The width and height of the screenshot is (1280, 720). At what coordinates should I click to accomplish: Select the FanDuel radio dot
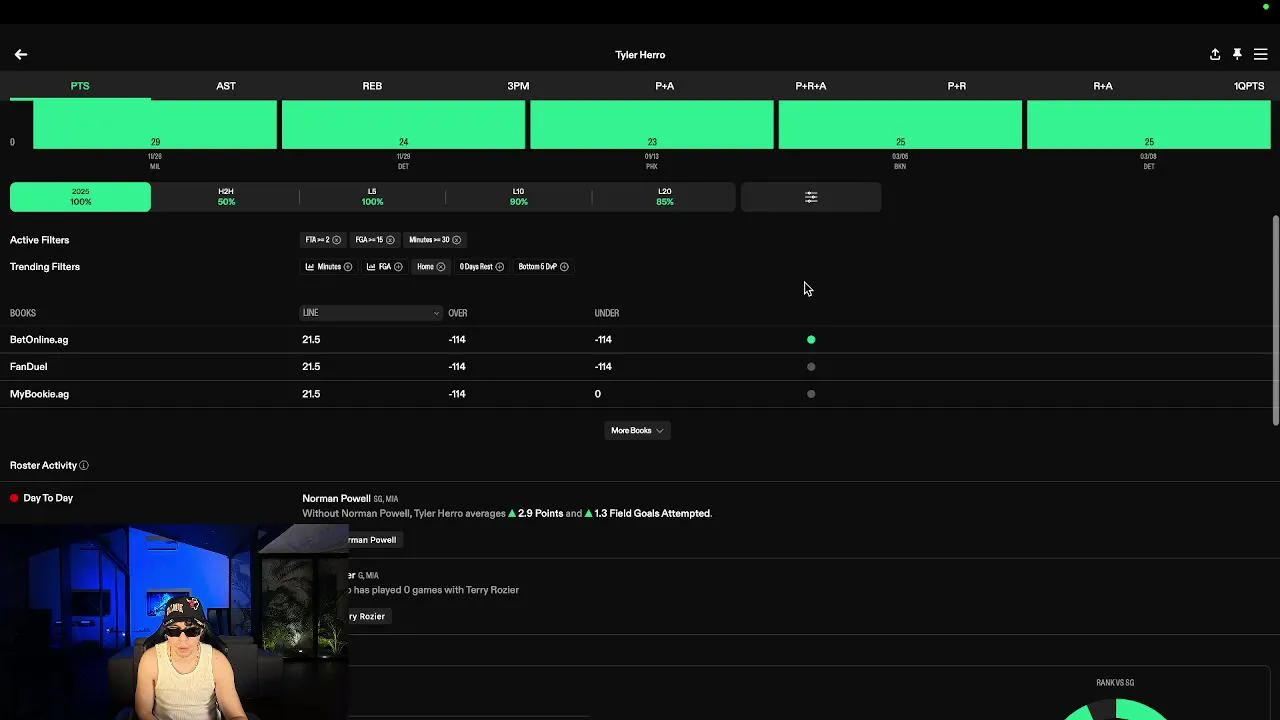click(x=811, y=367)
